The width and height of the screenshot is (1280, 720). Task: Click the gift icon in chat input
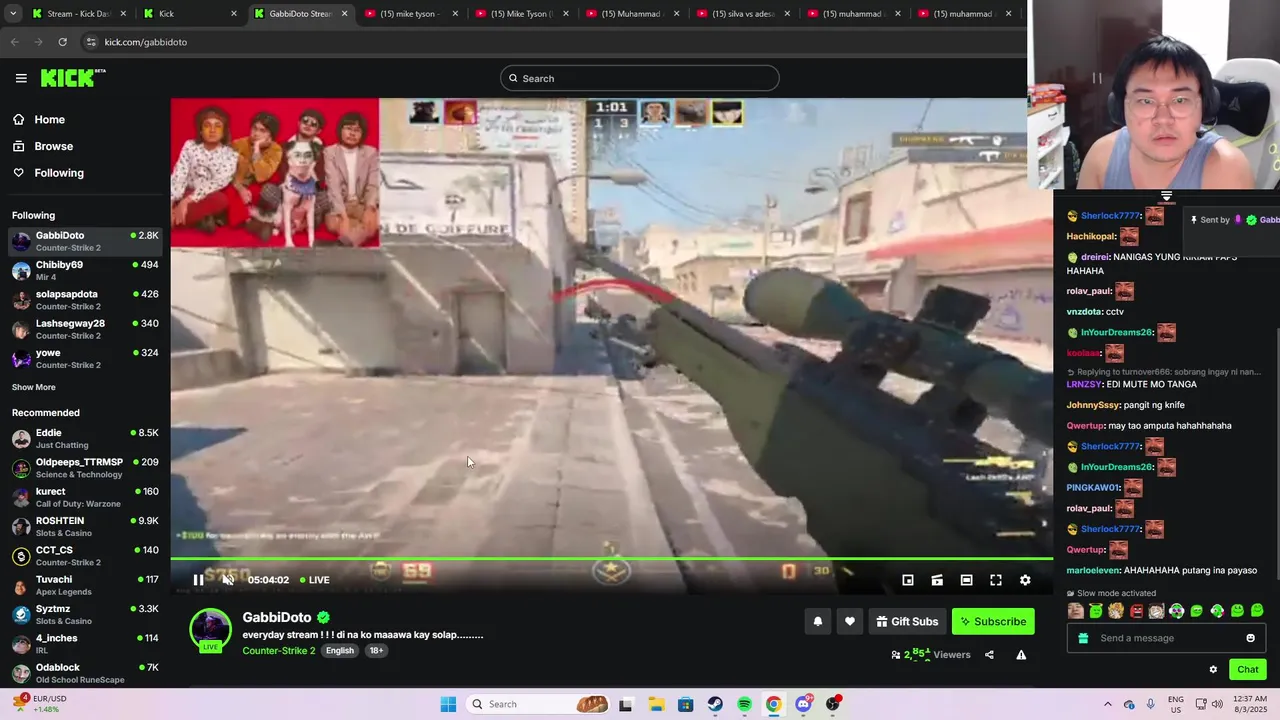tap(1083, 638)
